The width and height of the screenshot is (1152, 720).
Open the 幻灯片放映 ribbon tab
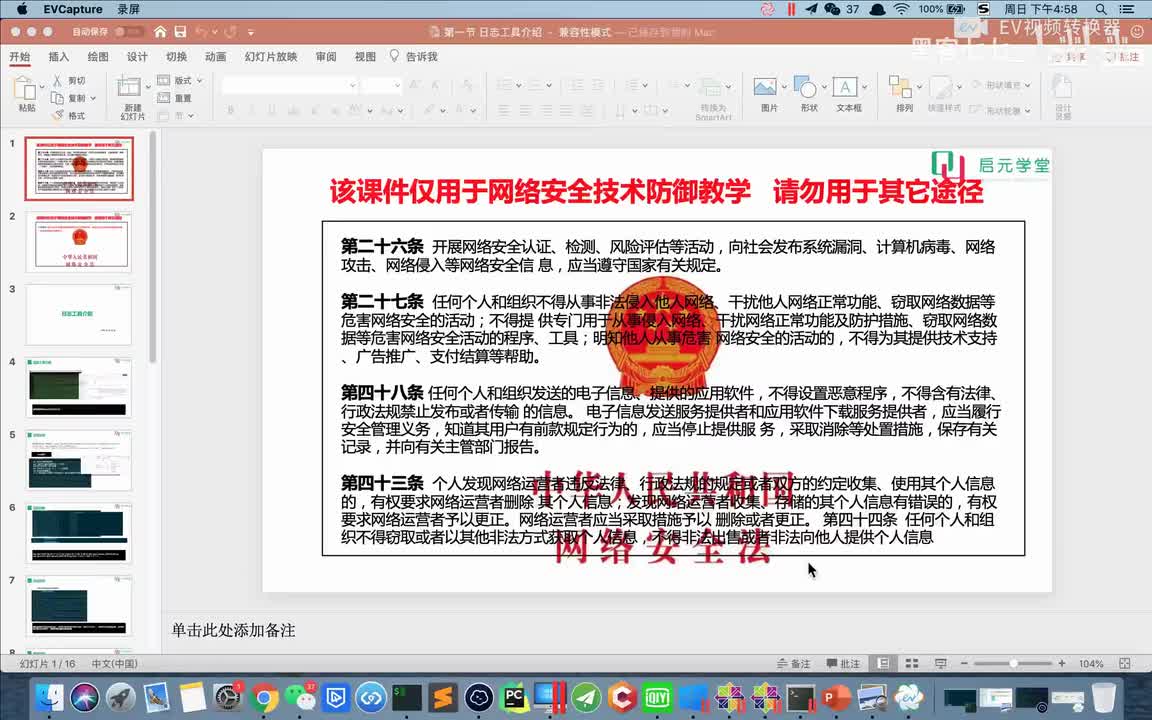point(270,57)
